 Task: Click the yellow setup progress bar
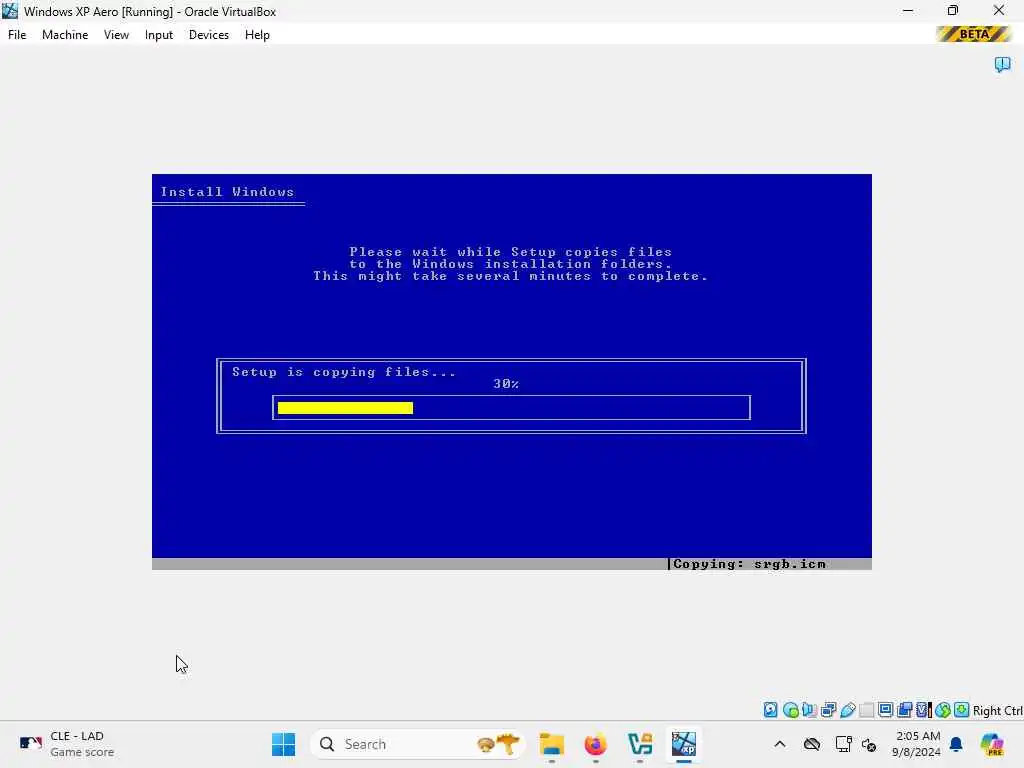[x=345, y=408]
